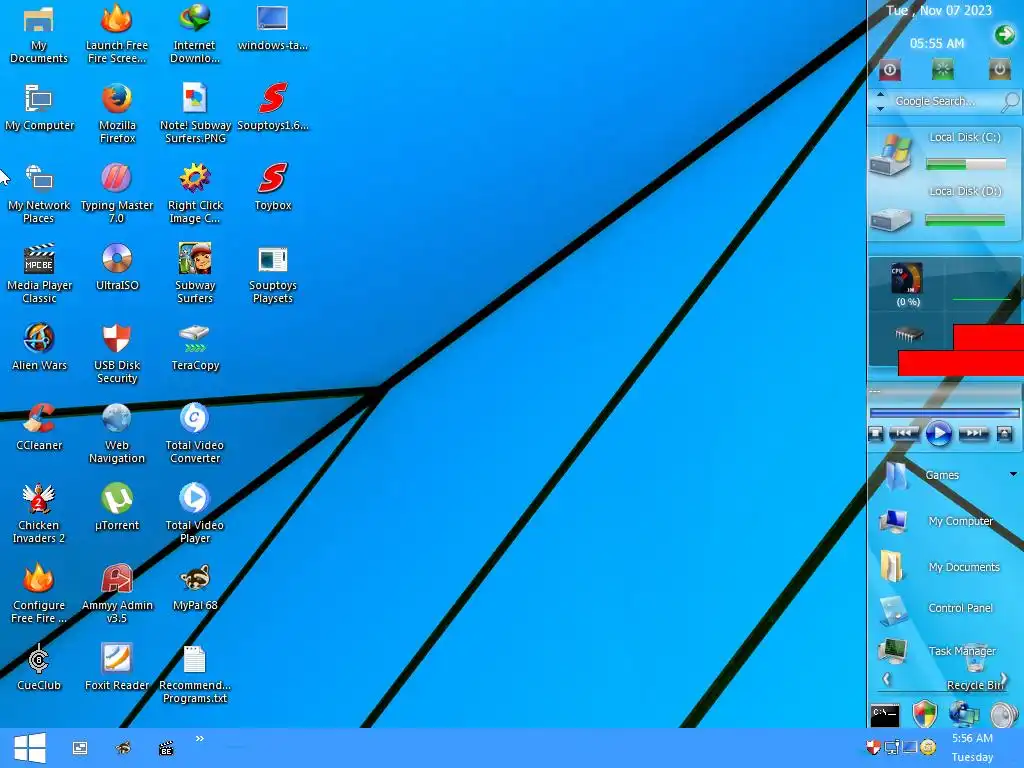Viewport: 1024px width, 768px height.
Task: Open My Documents desktop icon
Action: [39, 34]
